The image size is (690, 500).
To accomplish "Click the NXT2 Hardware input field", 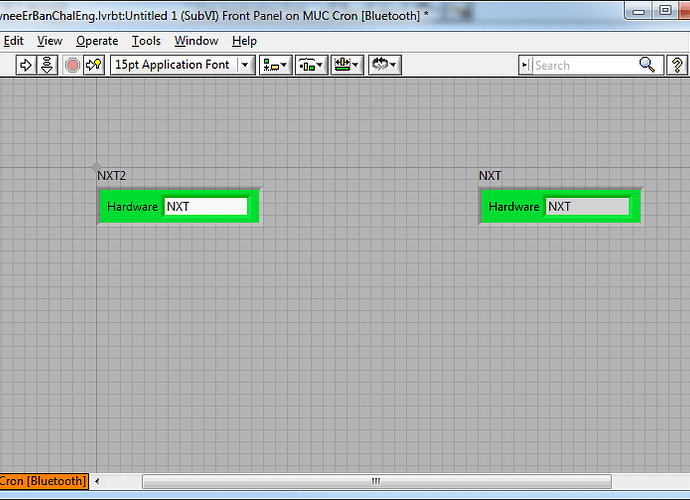I will pyautogui.click(x=206, y=206).
